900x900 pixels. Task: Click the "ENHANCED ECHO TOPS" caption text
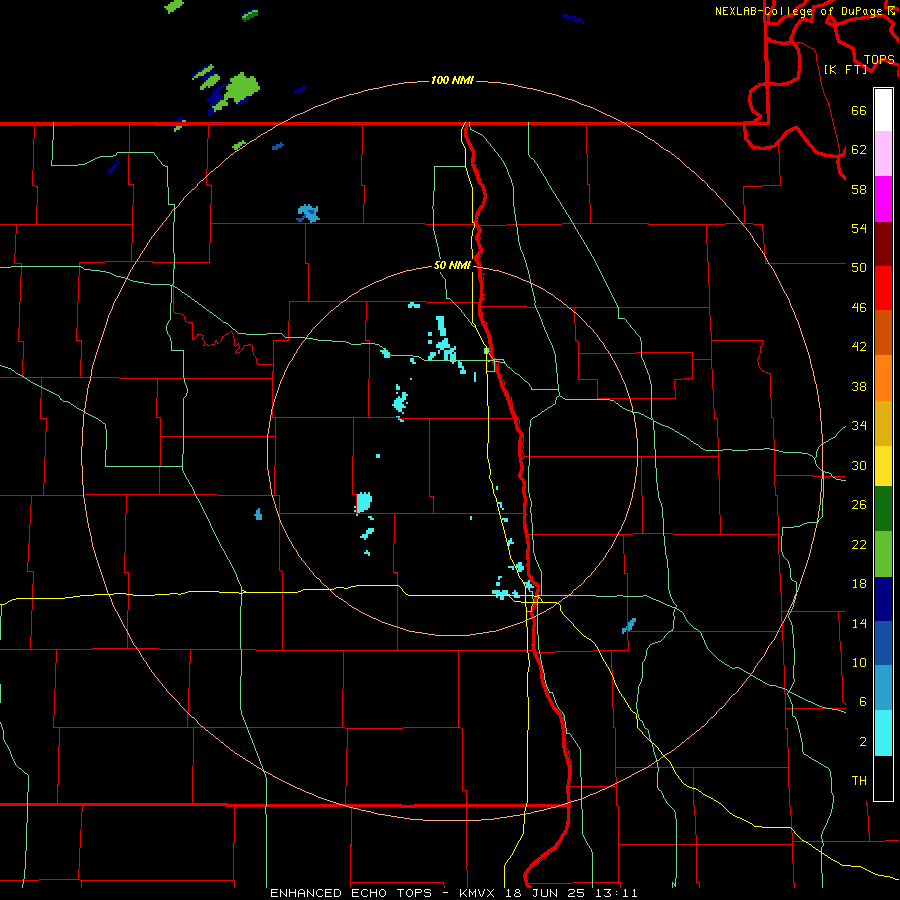tap(351, 893)
